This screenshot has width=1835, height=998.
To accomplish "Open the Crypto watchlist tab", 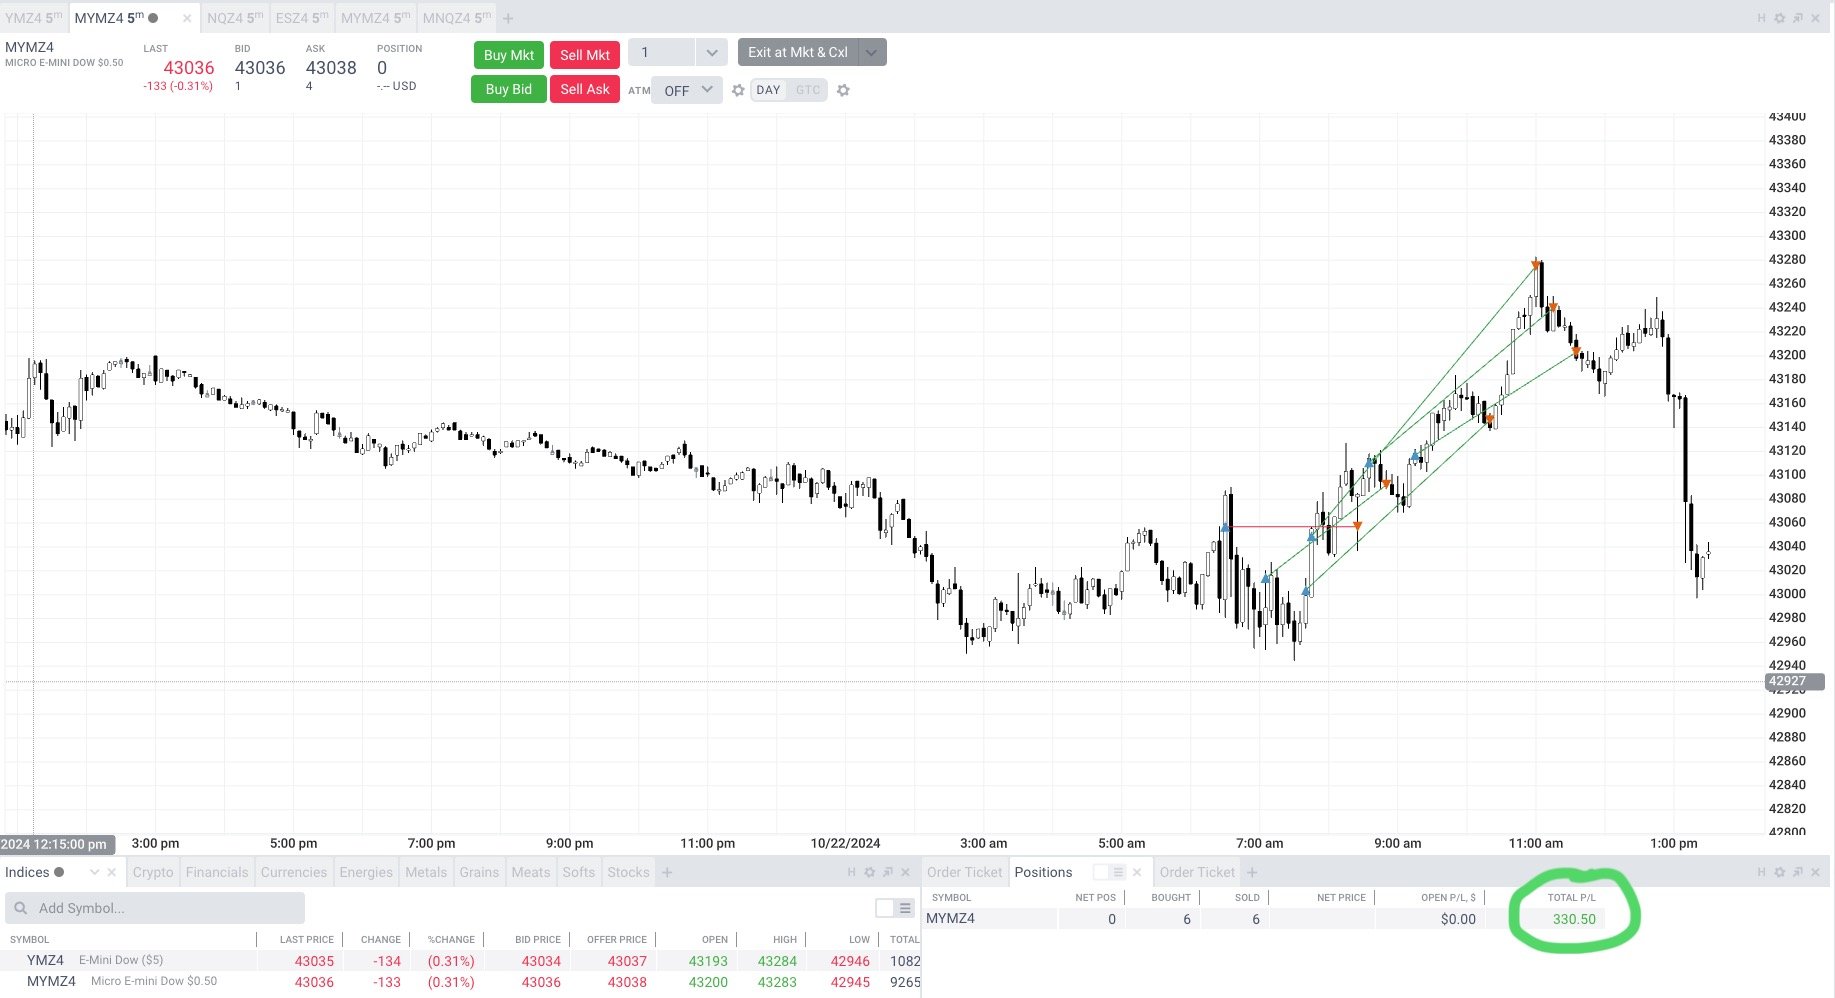I will [153, 872].
